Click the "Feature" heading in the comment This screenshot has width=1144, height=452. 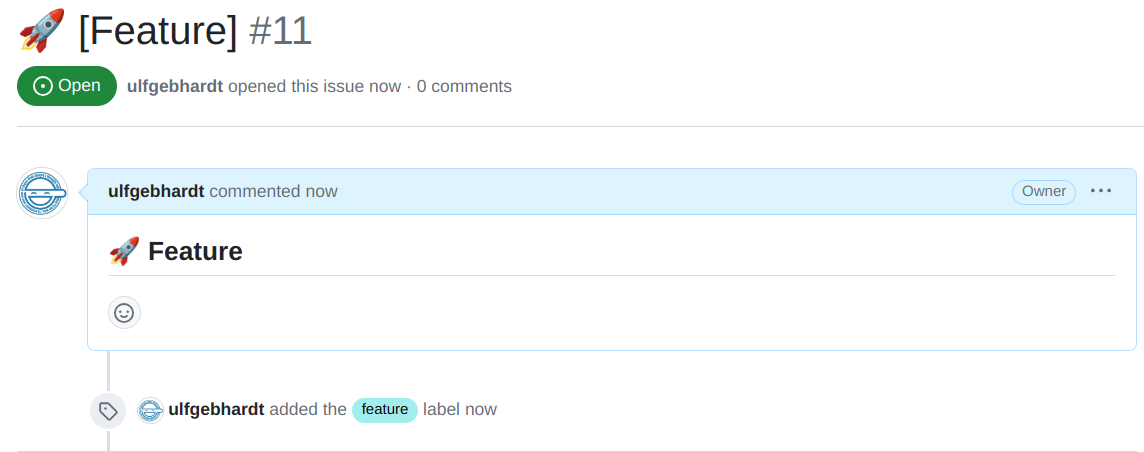(x=195, y=251)
